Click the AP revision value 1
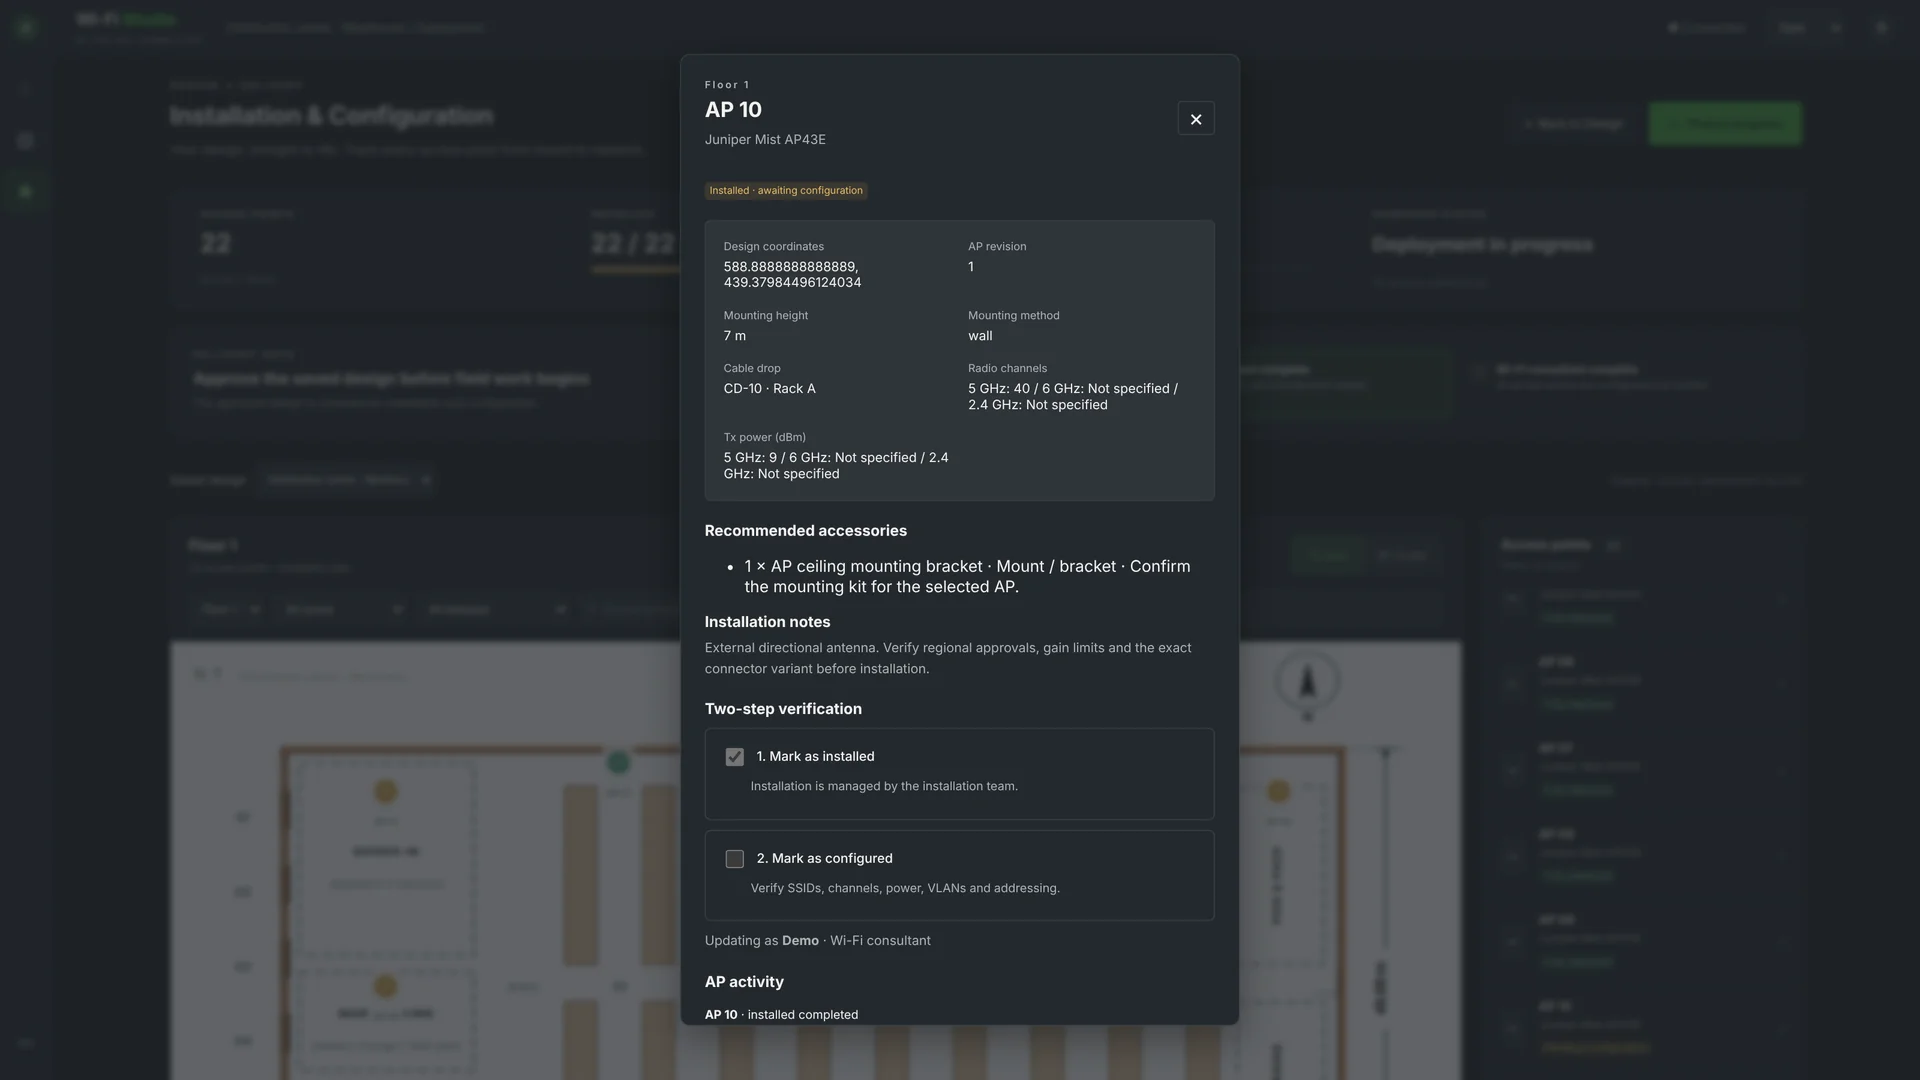 click(971, 267)
